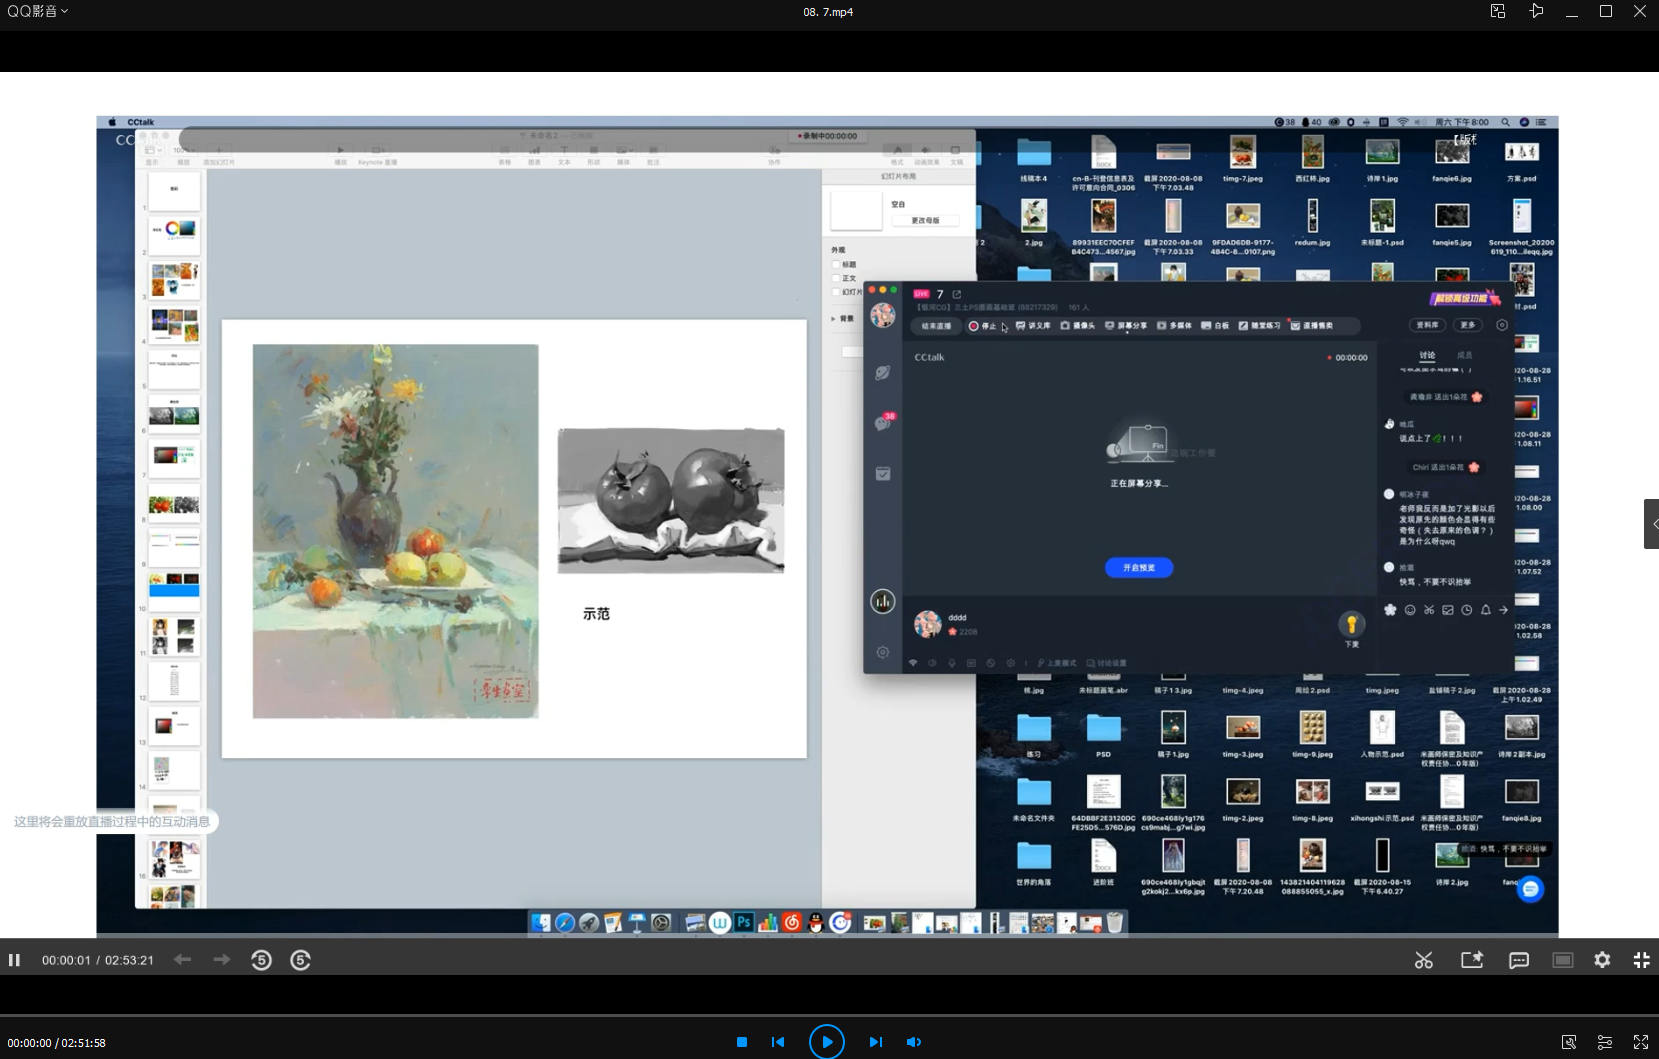Stop playback with the blue square icon
This screenshot has width=1659, height=1059.
coord(742,1042)
